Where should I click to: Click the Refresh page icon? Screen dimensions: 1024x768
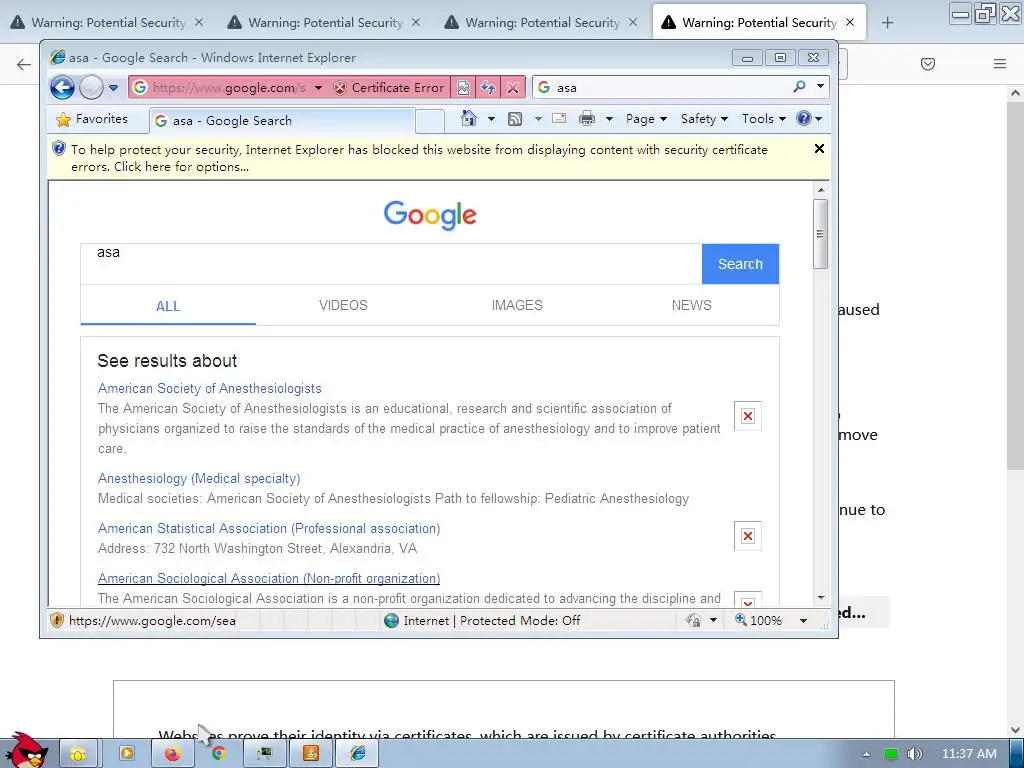pyautogui.click(x=488, y=88)
